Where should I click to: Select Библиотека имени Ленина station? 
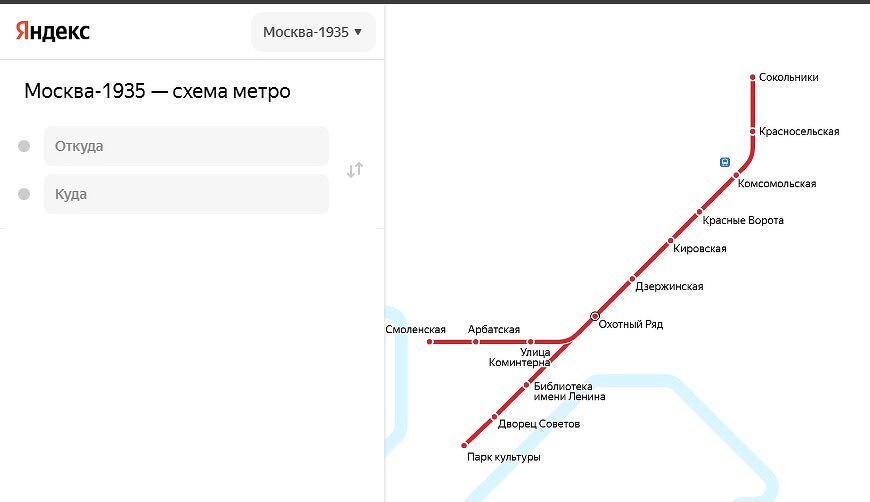point(569,391)
